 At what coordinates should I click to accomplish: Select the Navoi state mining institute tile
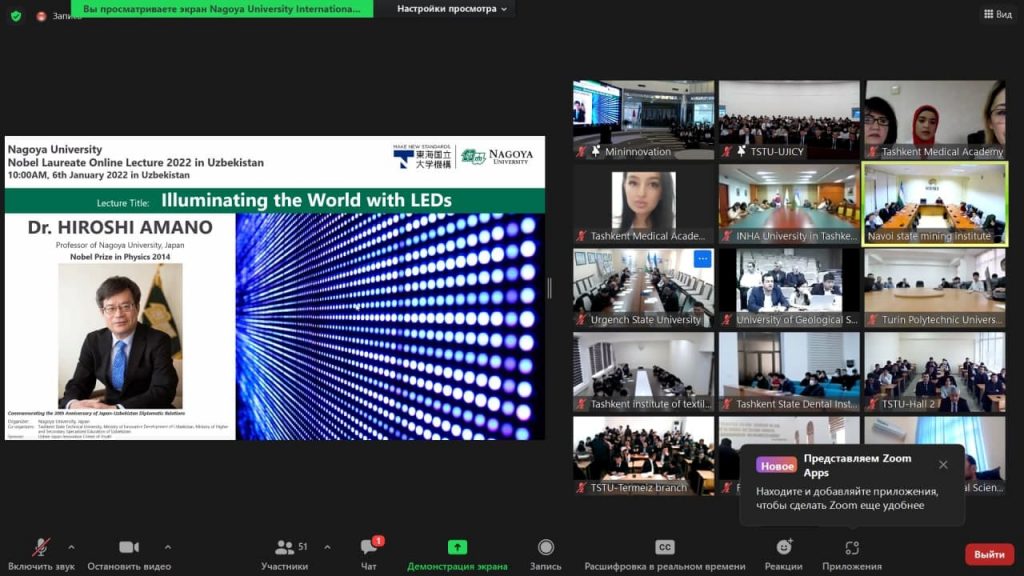pos(935,204)
